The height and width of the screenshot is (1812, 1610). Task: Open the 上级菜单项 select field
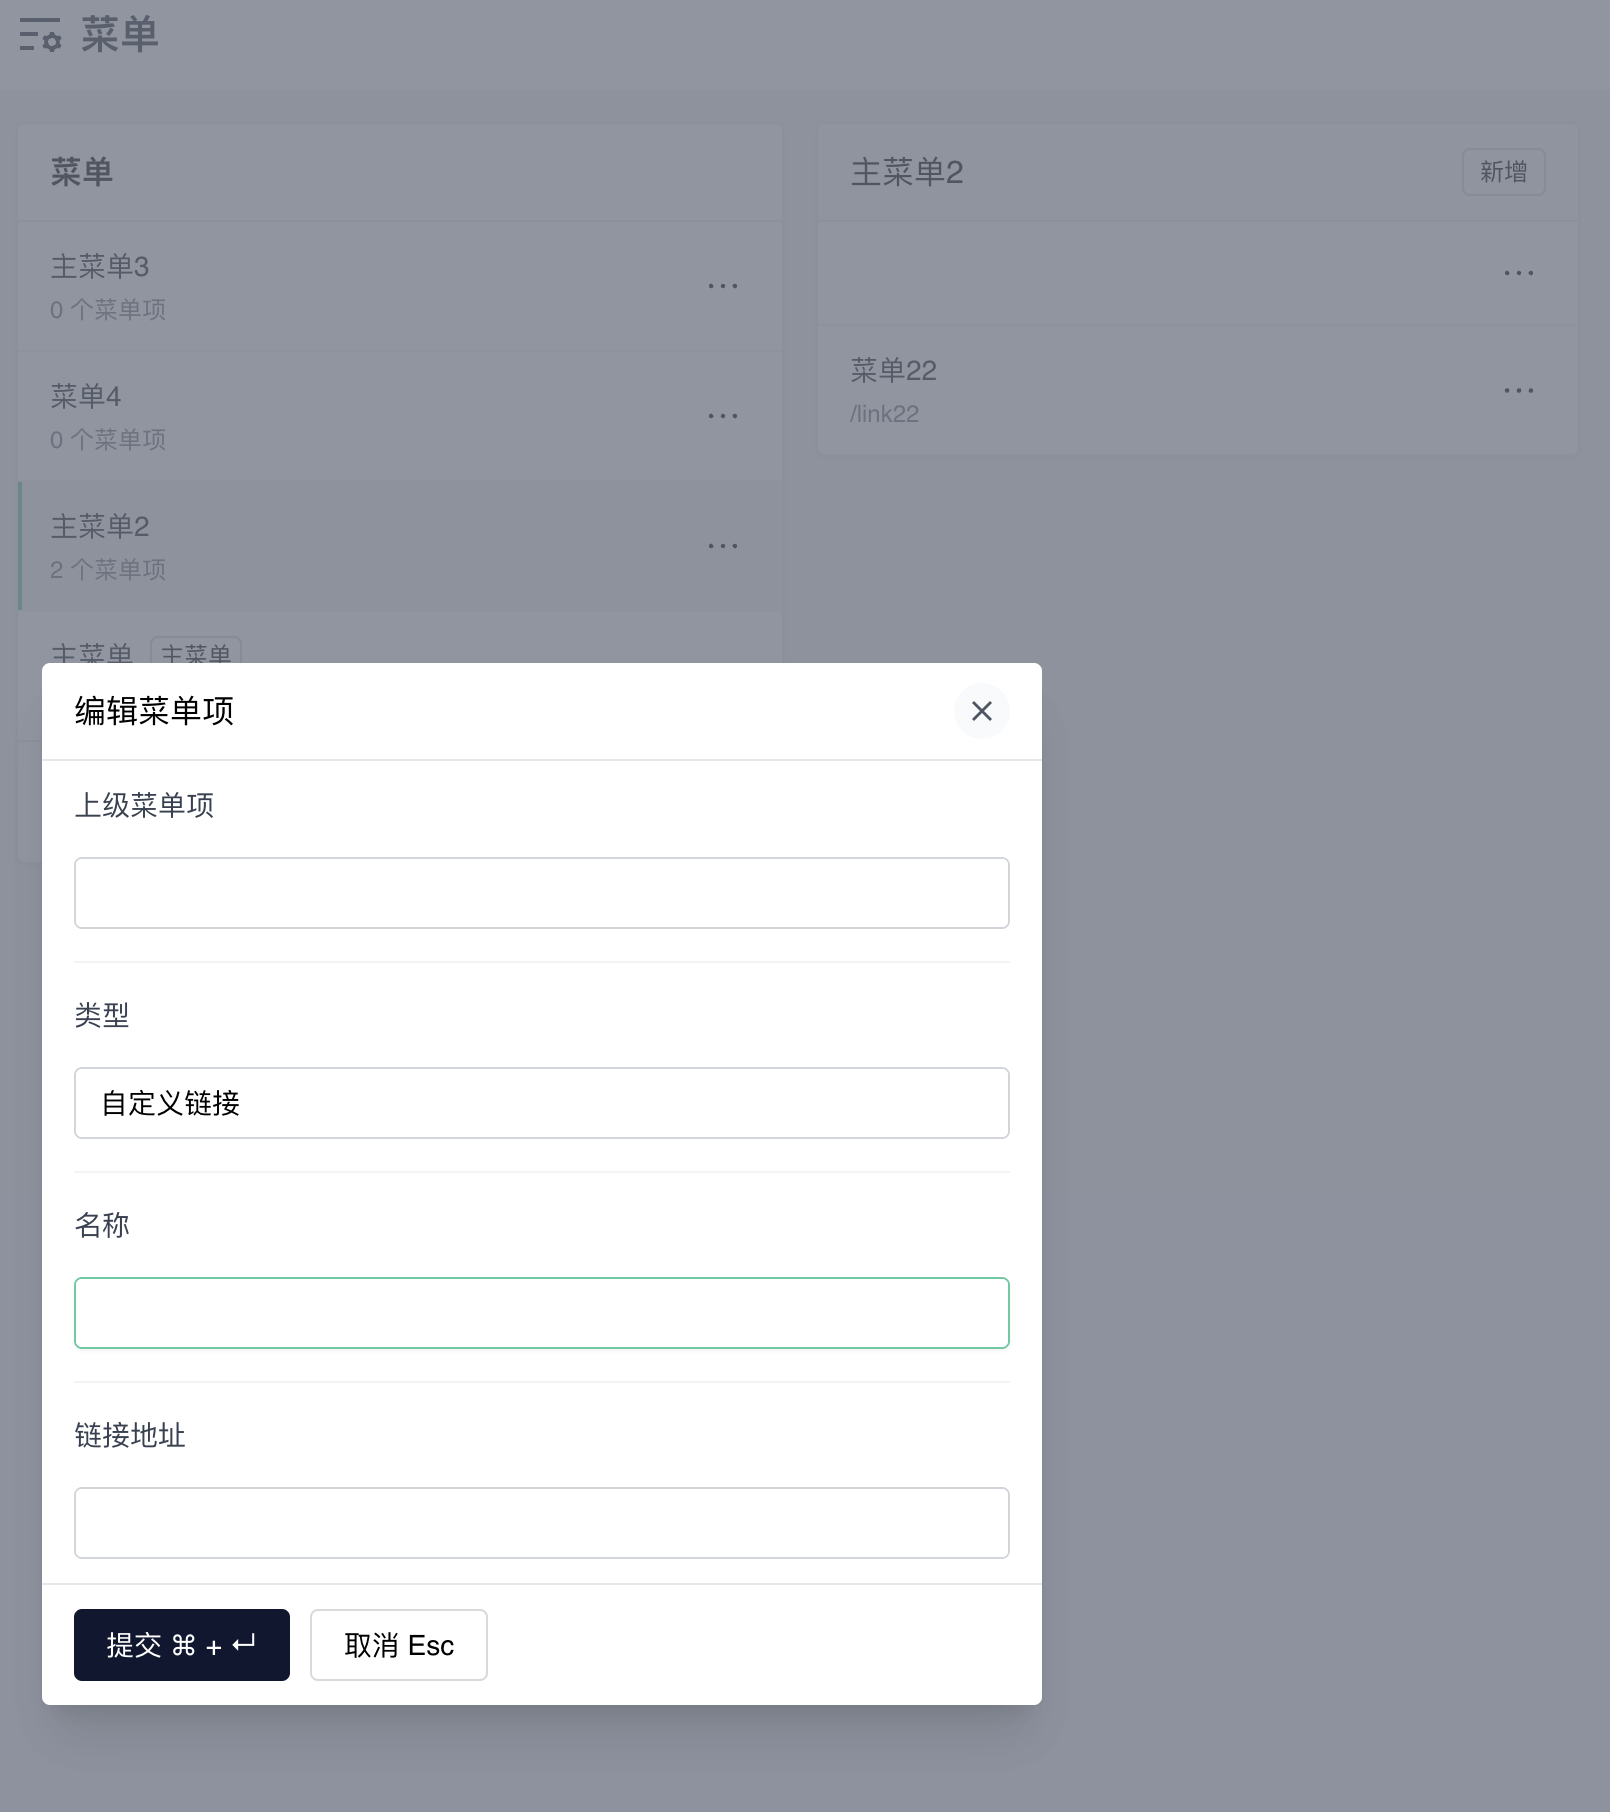541,893
